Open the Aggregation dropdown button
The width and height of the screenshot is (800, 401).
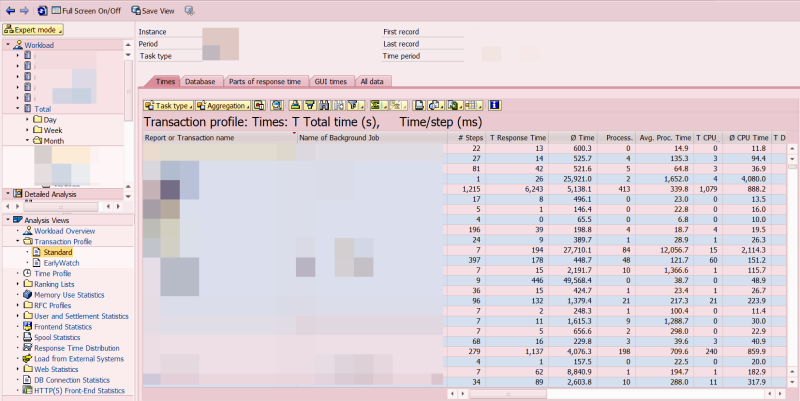[223, 106]
